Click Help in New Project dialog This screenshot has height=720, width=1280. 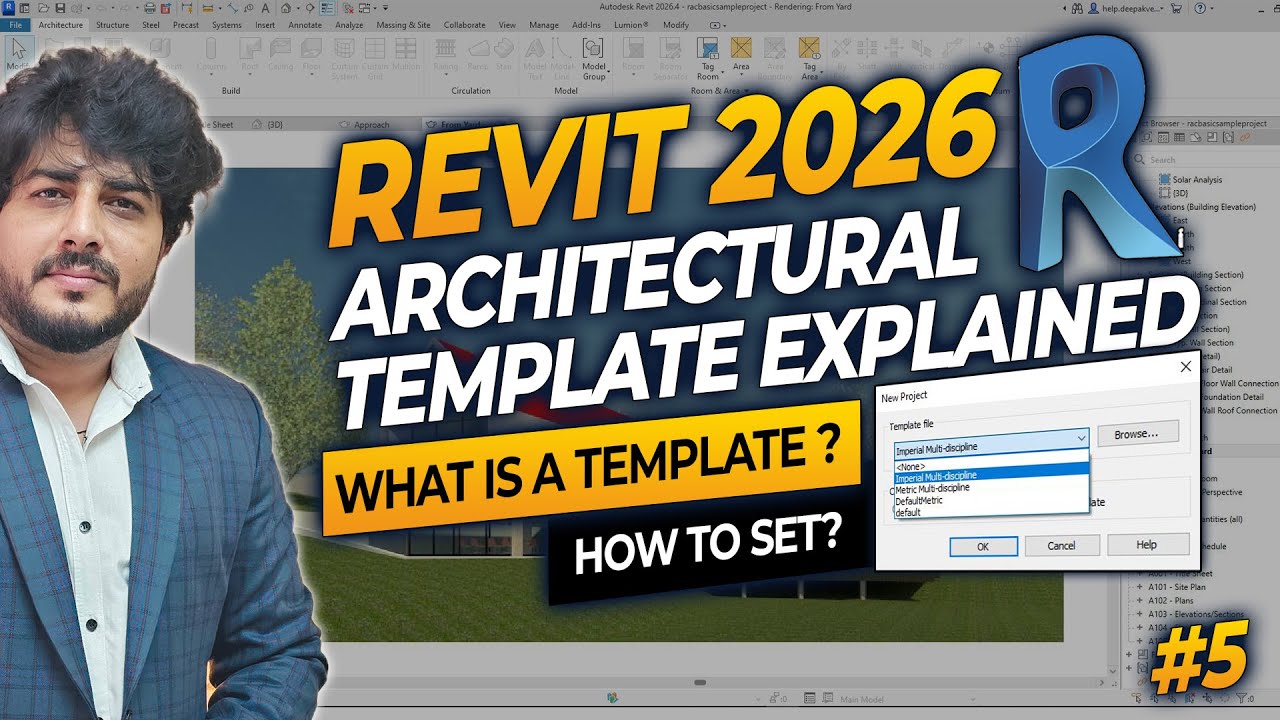coord(1147,544)
